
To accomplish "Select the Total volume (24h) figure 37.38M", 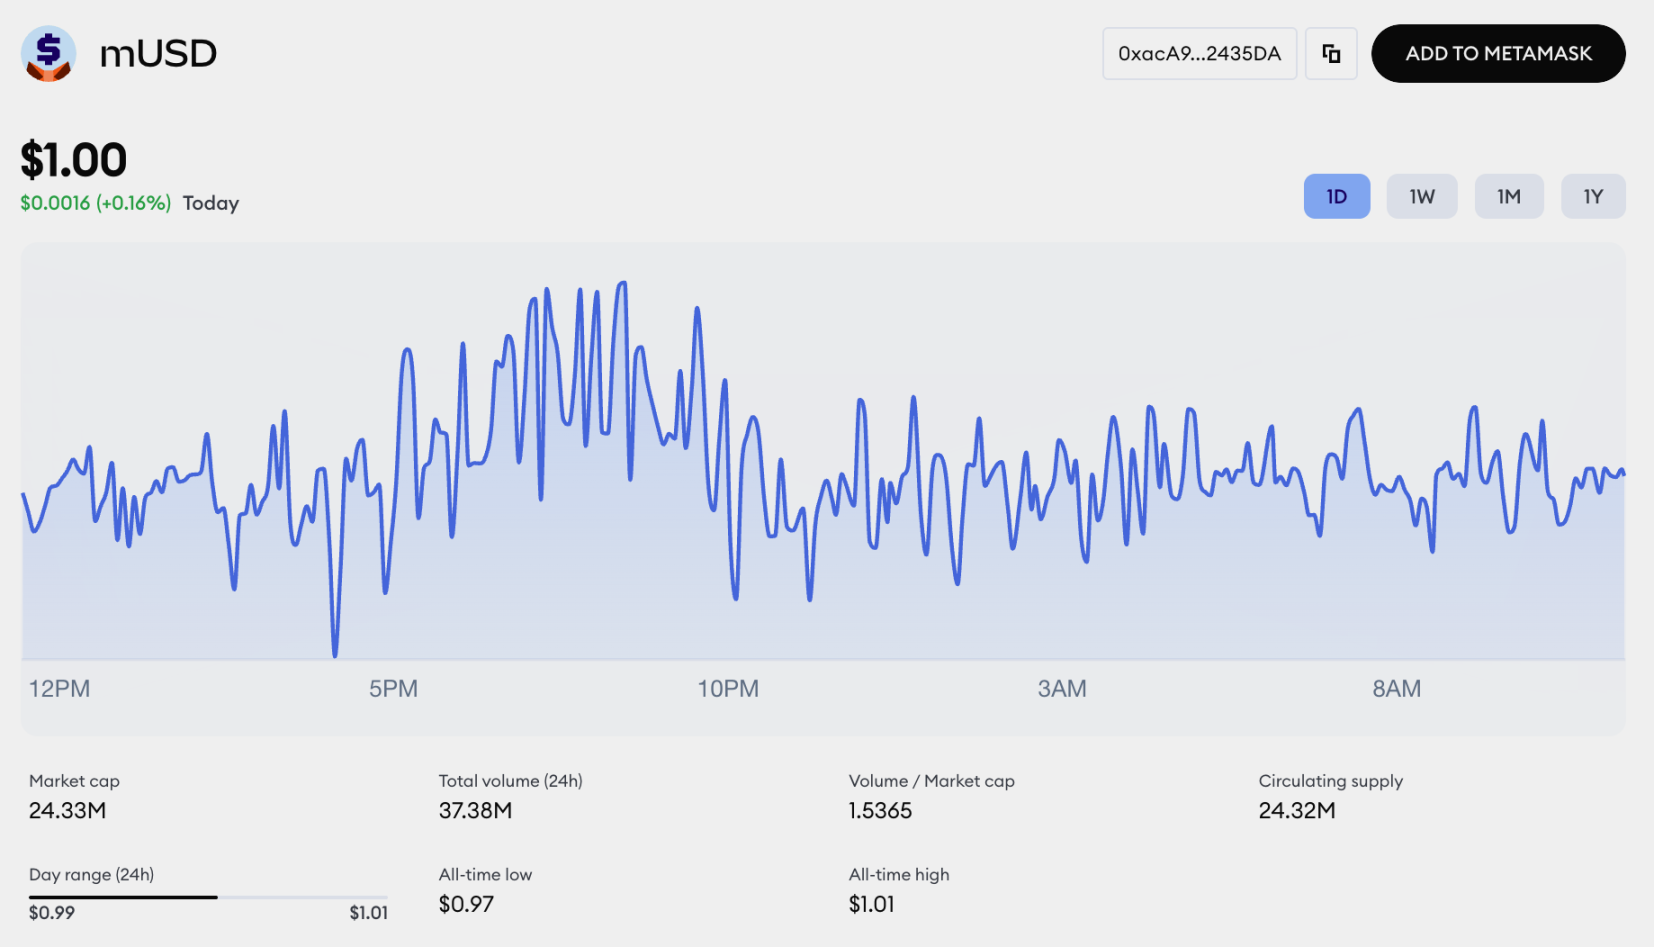I will [x=475, y=811].
